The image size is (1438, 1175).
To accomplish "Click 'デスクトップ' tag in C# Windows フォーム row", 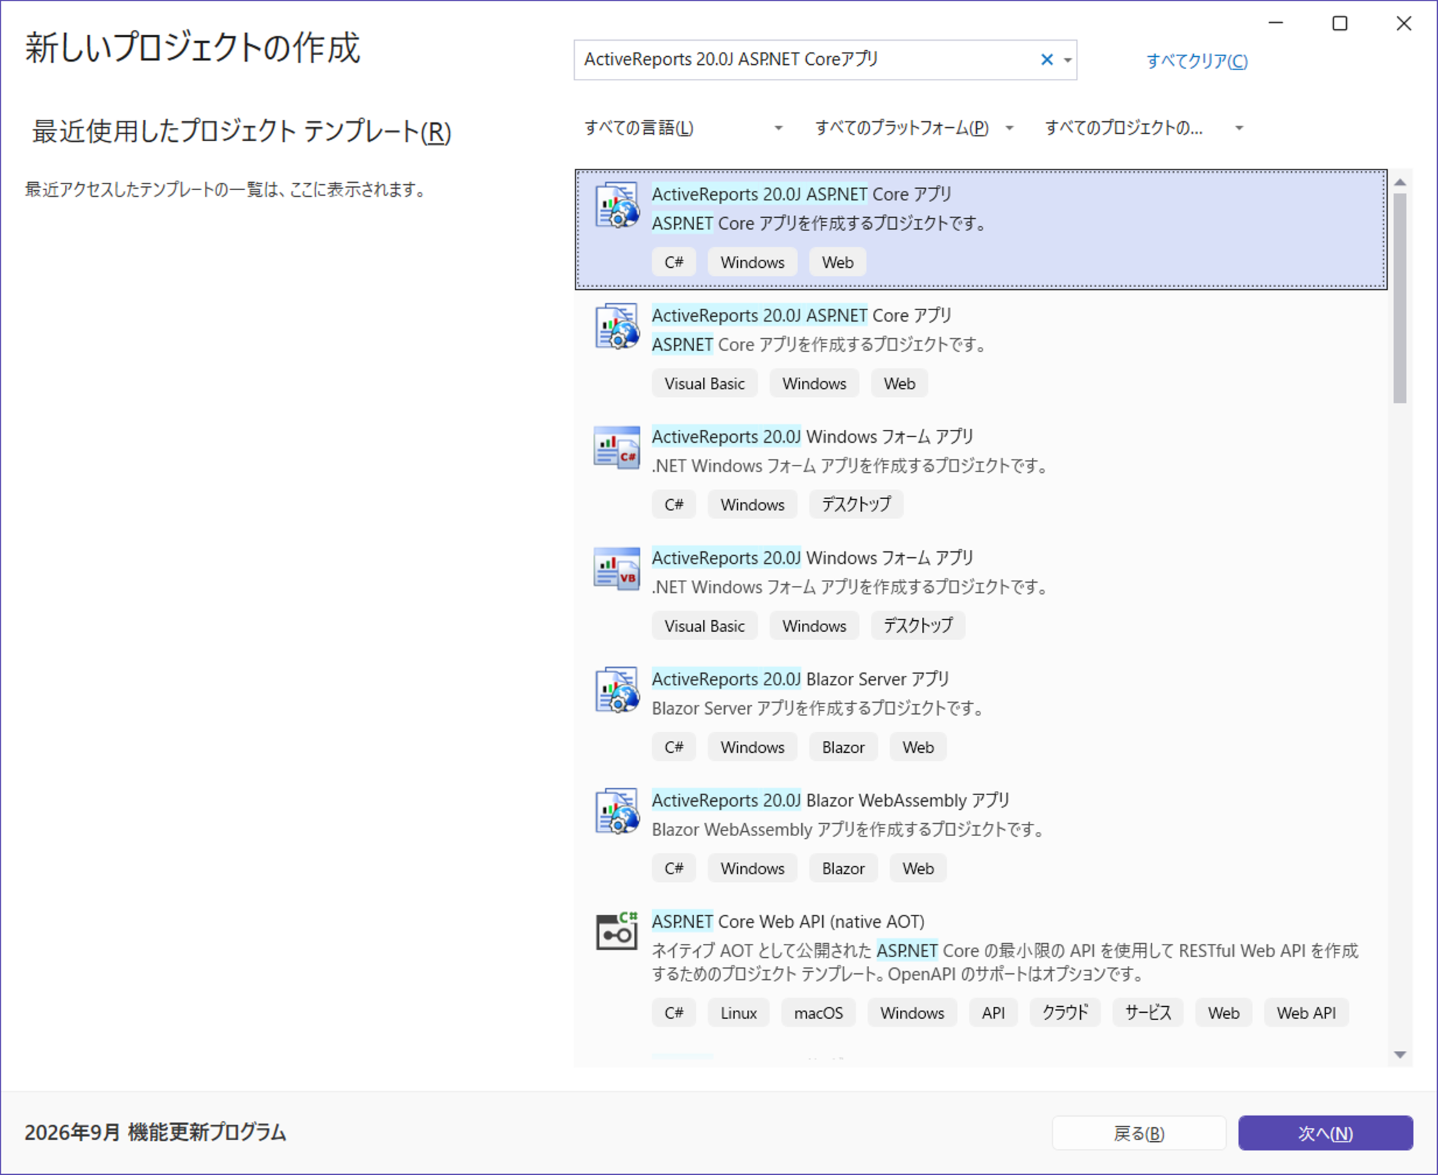I will coord(856,505).
